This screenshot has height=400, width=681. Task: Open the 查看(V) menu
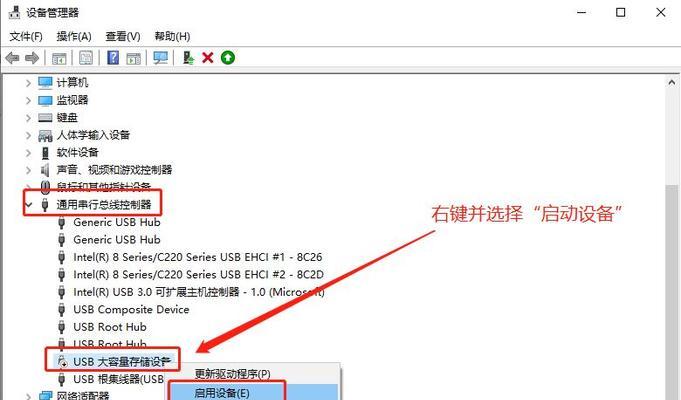coord(123,36)
